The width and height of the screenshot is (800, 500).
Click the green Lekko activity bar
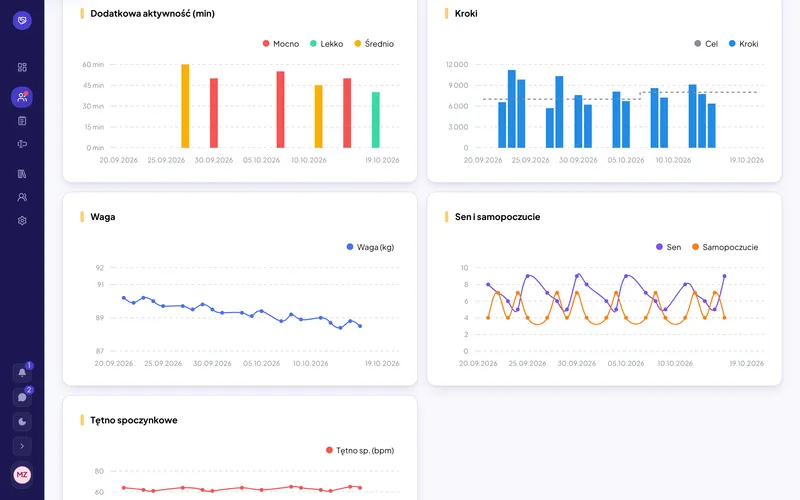point(376,120)
